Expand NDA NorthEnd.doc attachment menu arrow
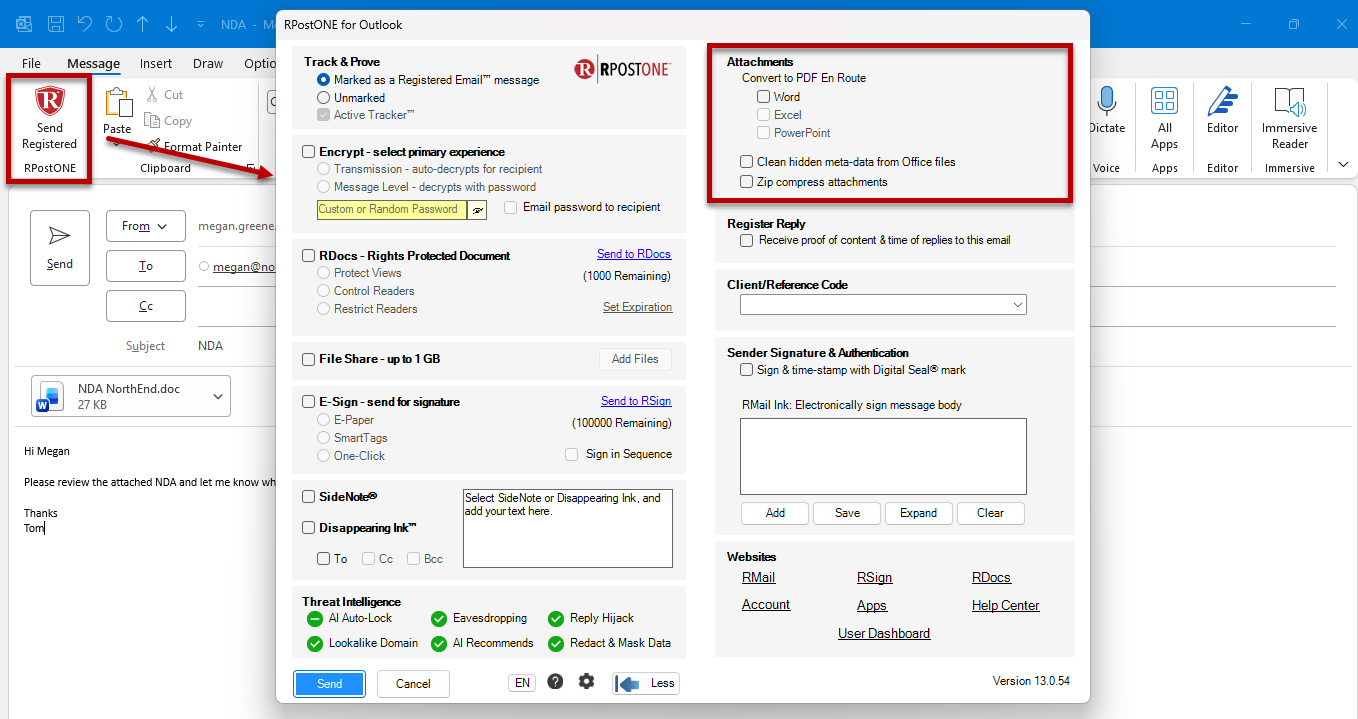 [218, 397]
